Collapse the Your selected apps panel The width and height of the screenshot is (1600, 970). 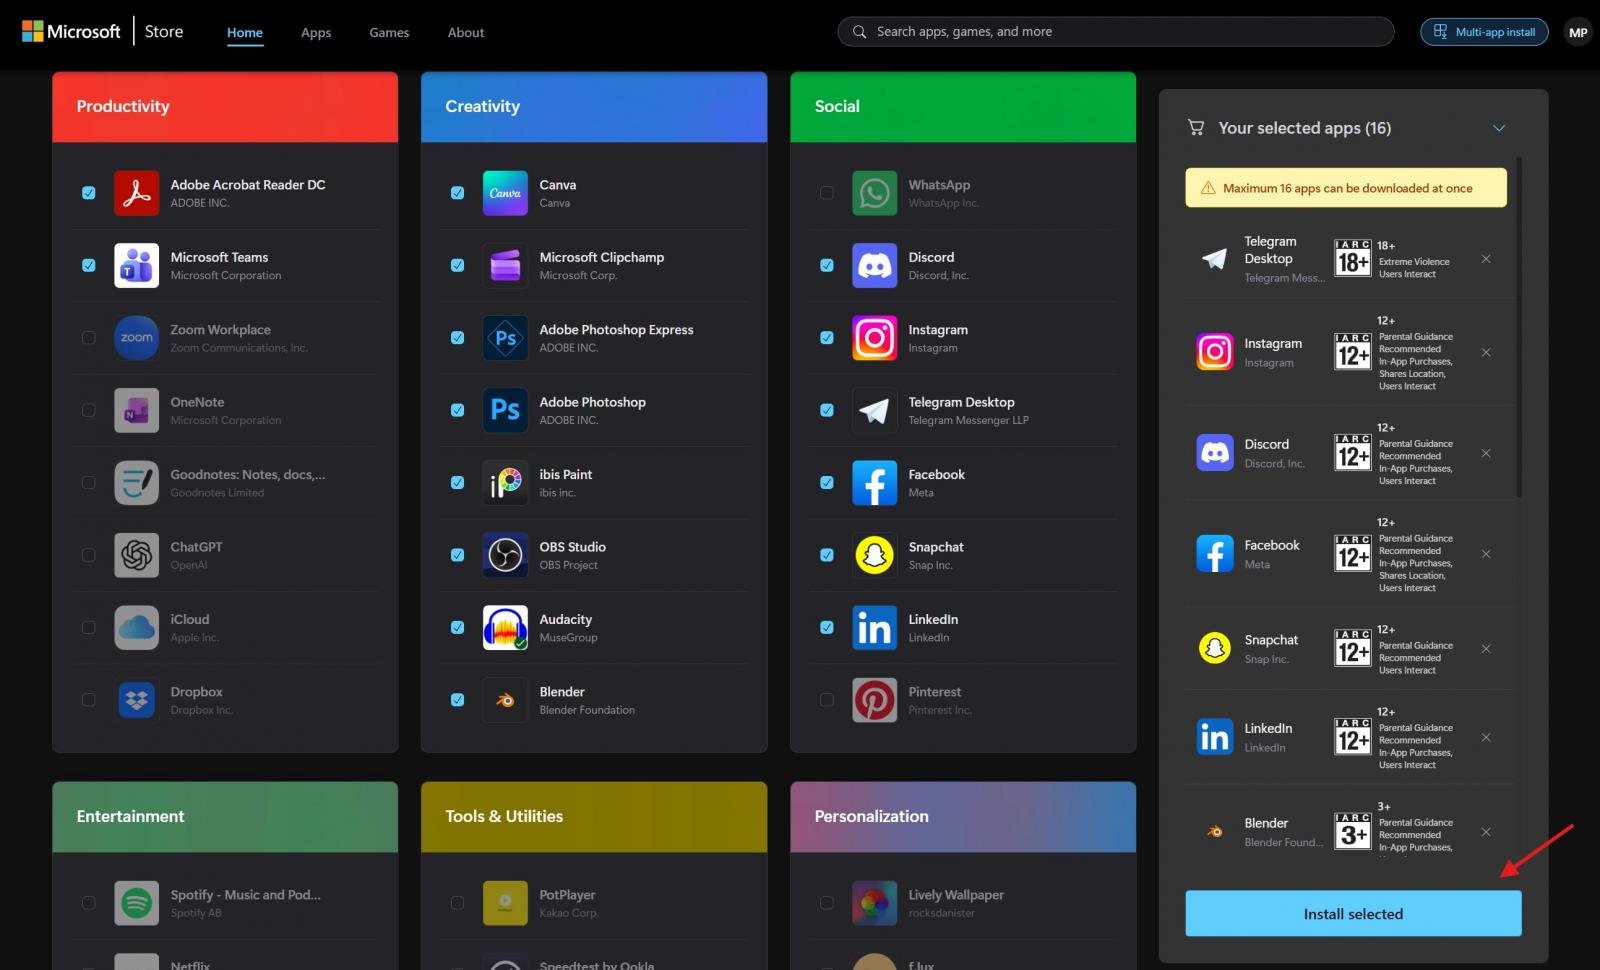1499,127
